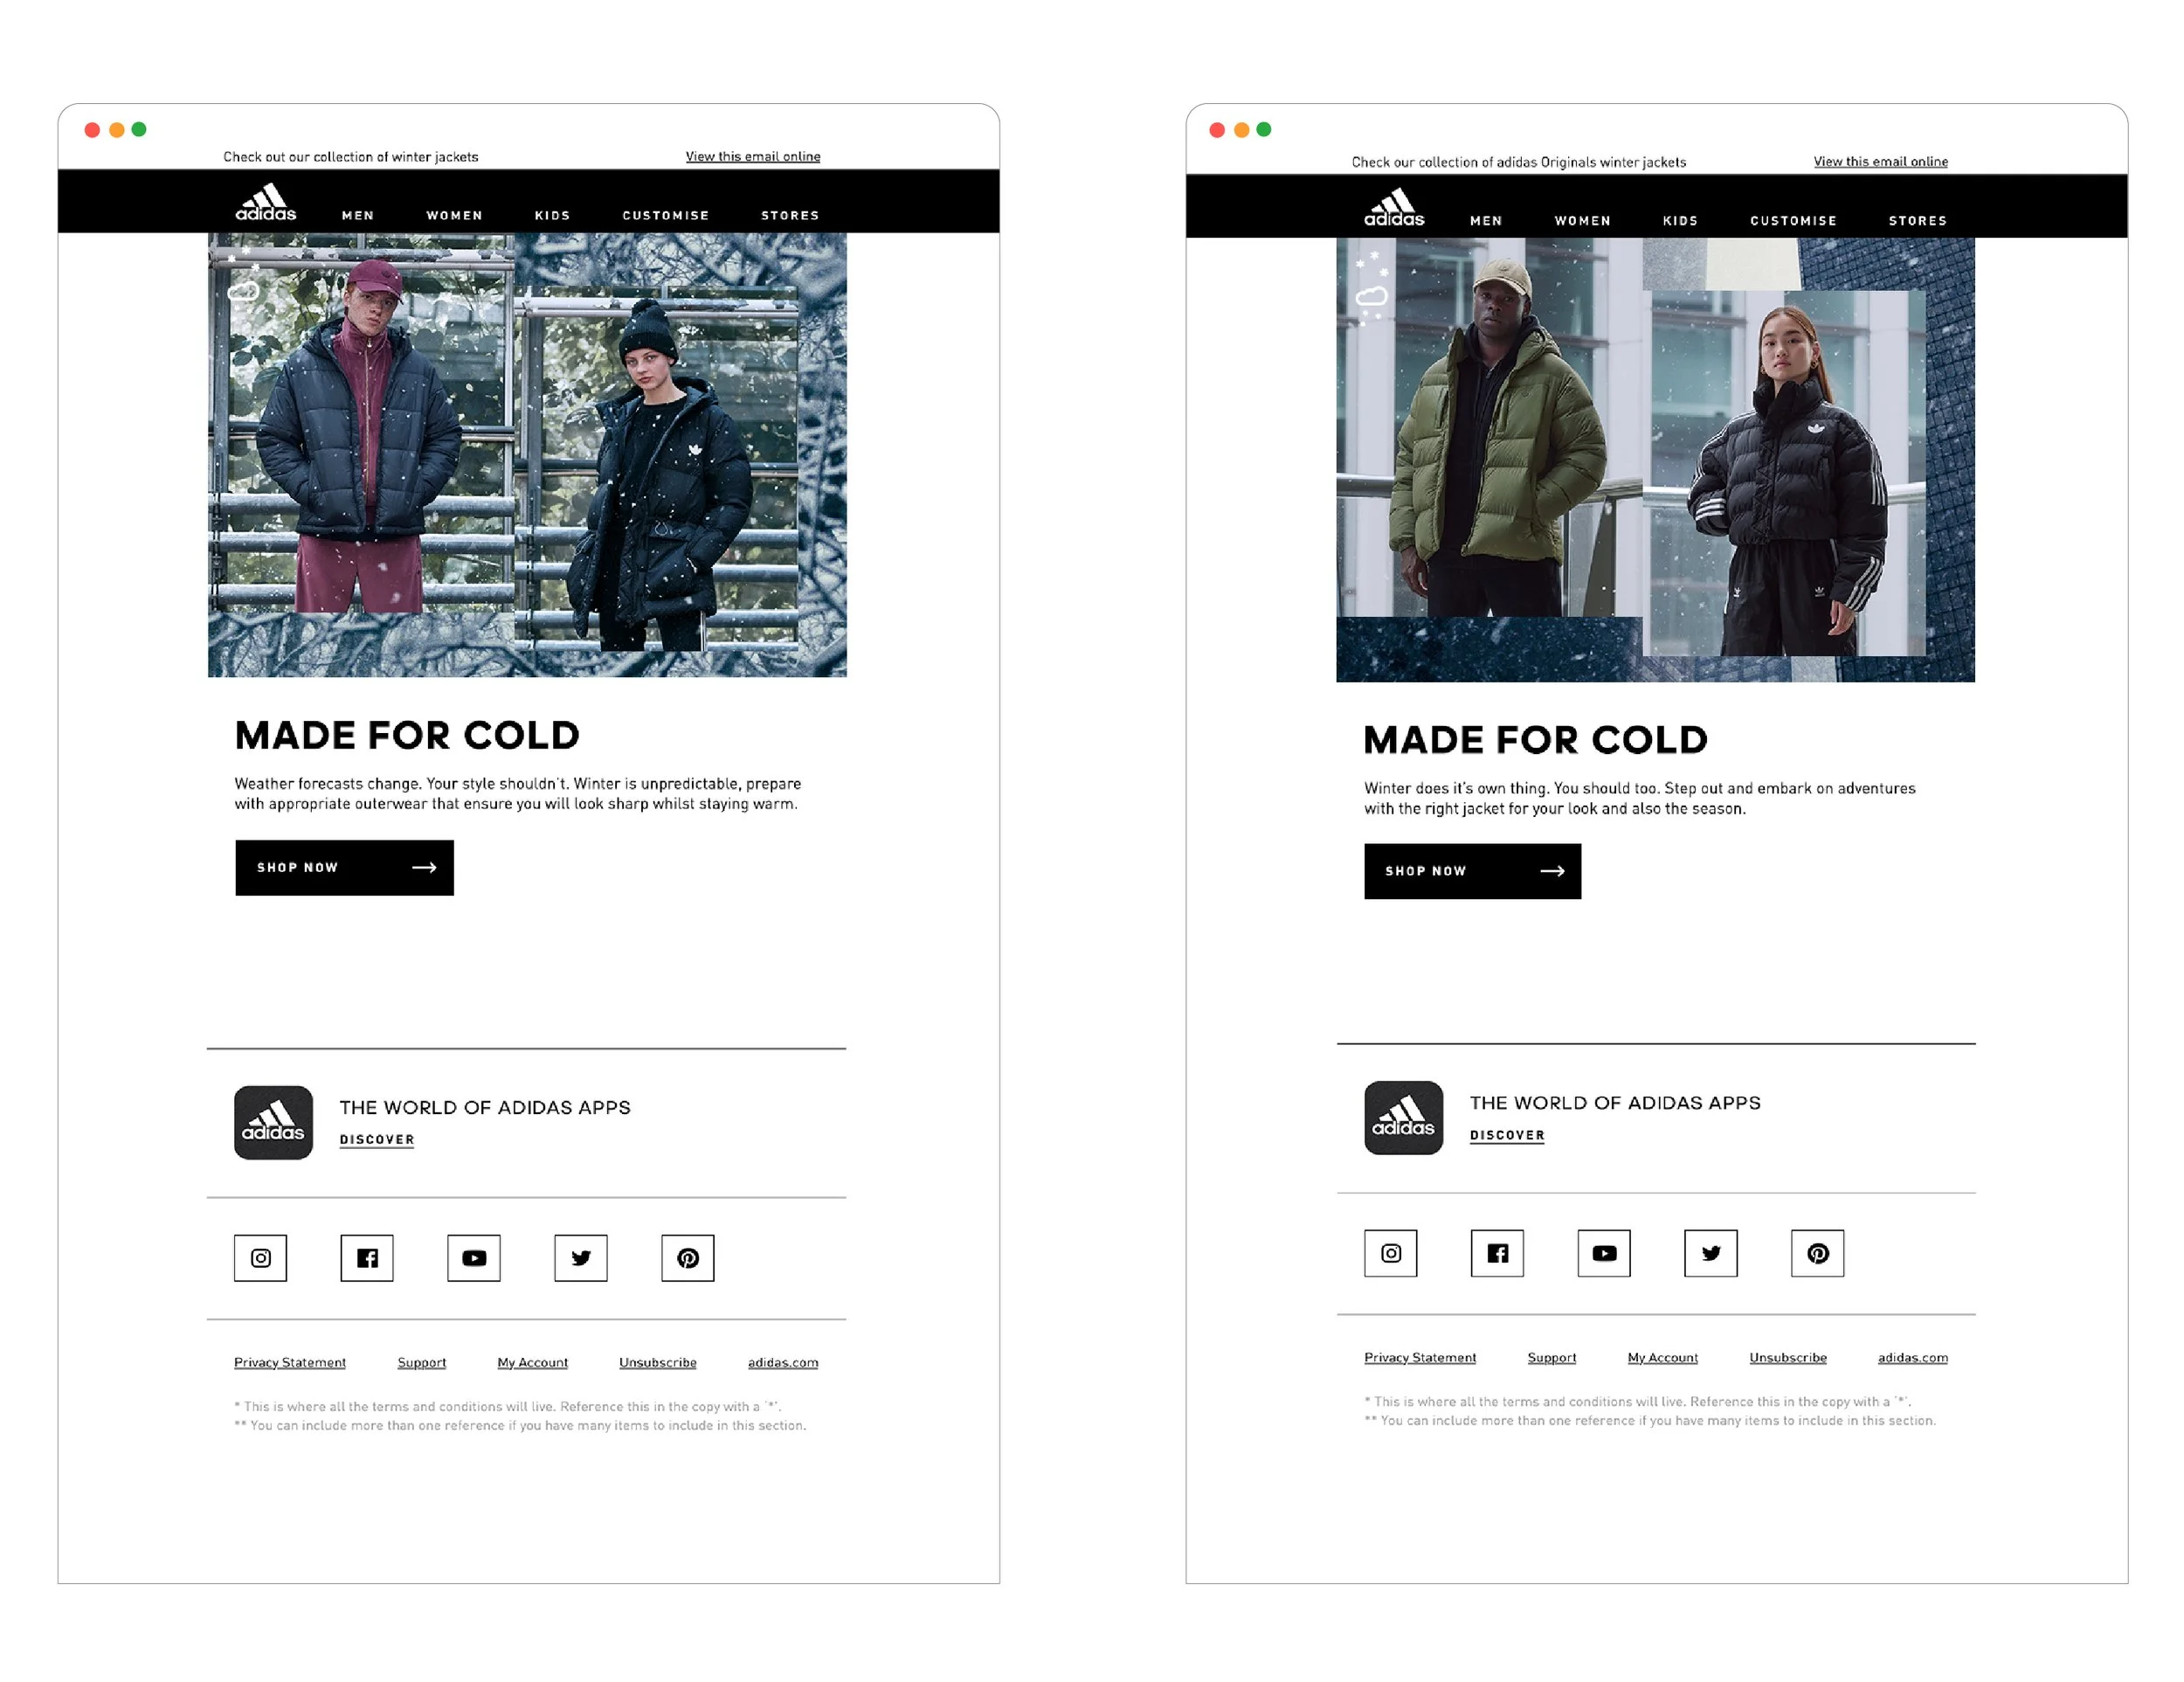Click Twitter icon in right email footer
The height and width of the screenshot is (1682, 2184).
(x=1711, y=1253)
